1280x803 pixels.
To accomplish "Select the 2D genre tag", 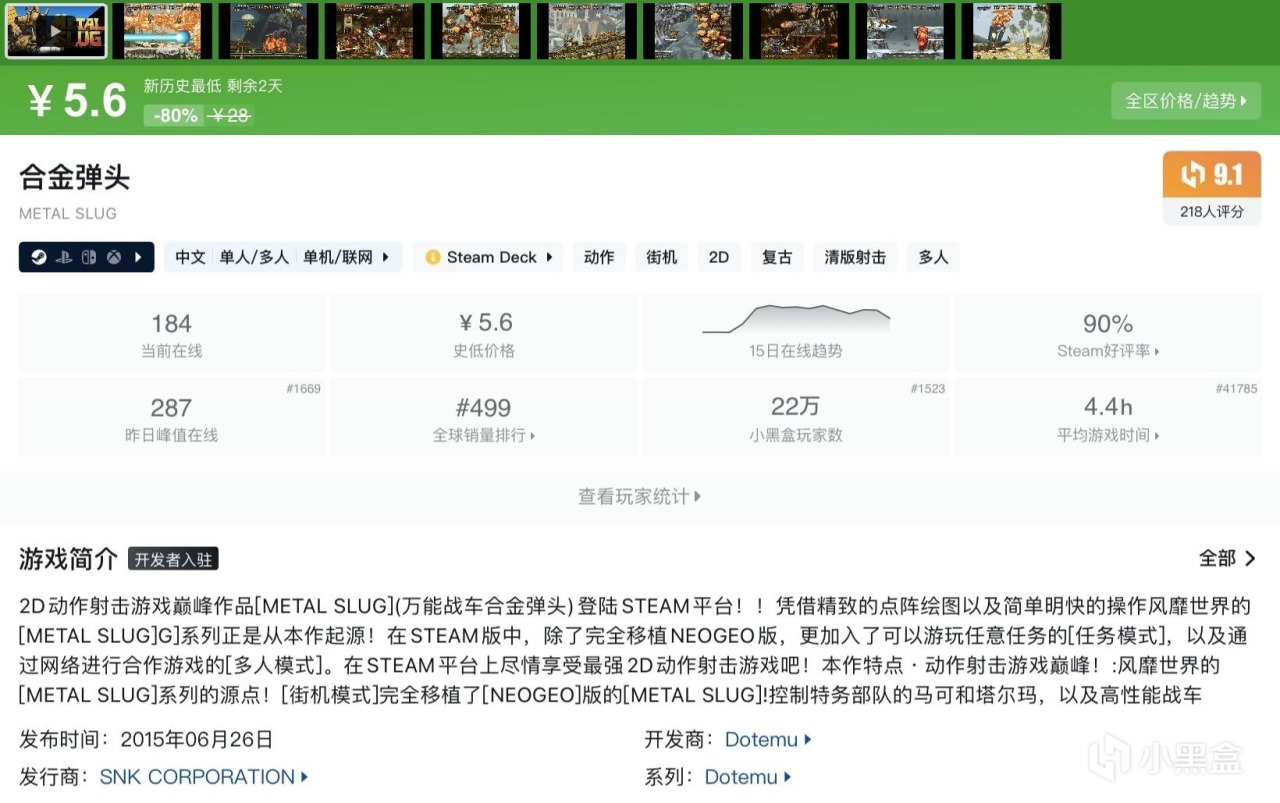I will click(719, 257).
